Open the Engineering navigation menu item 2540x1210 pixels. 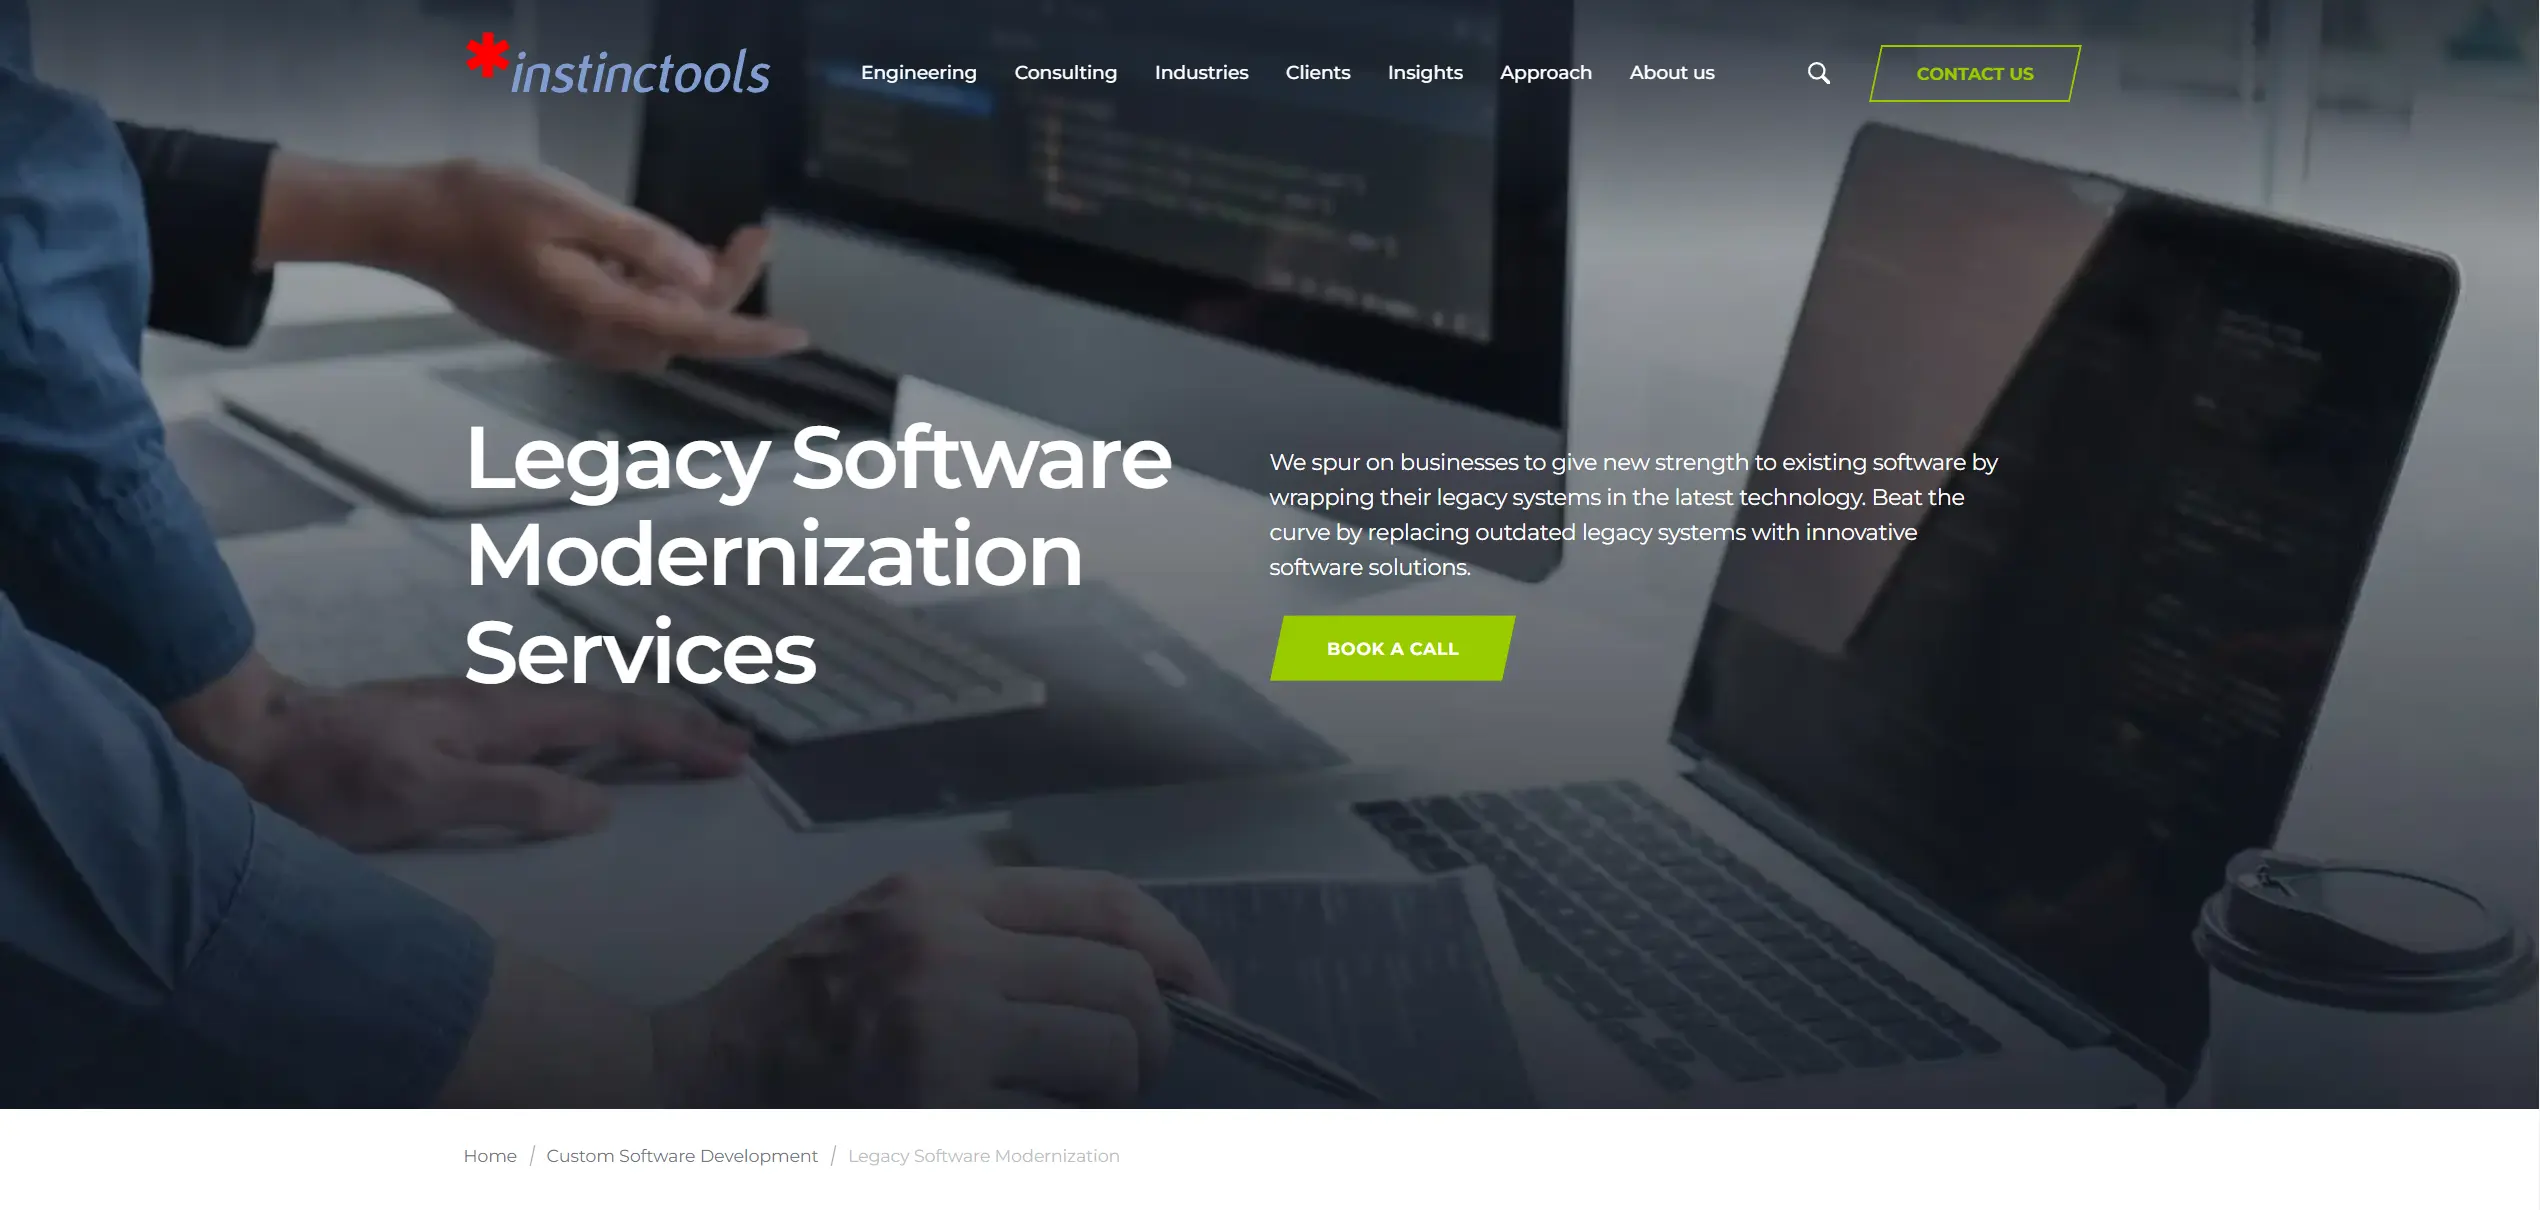point(918,73)
